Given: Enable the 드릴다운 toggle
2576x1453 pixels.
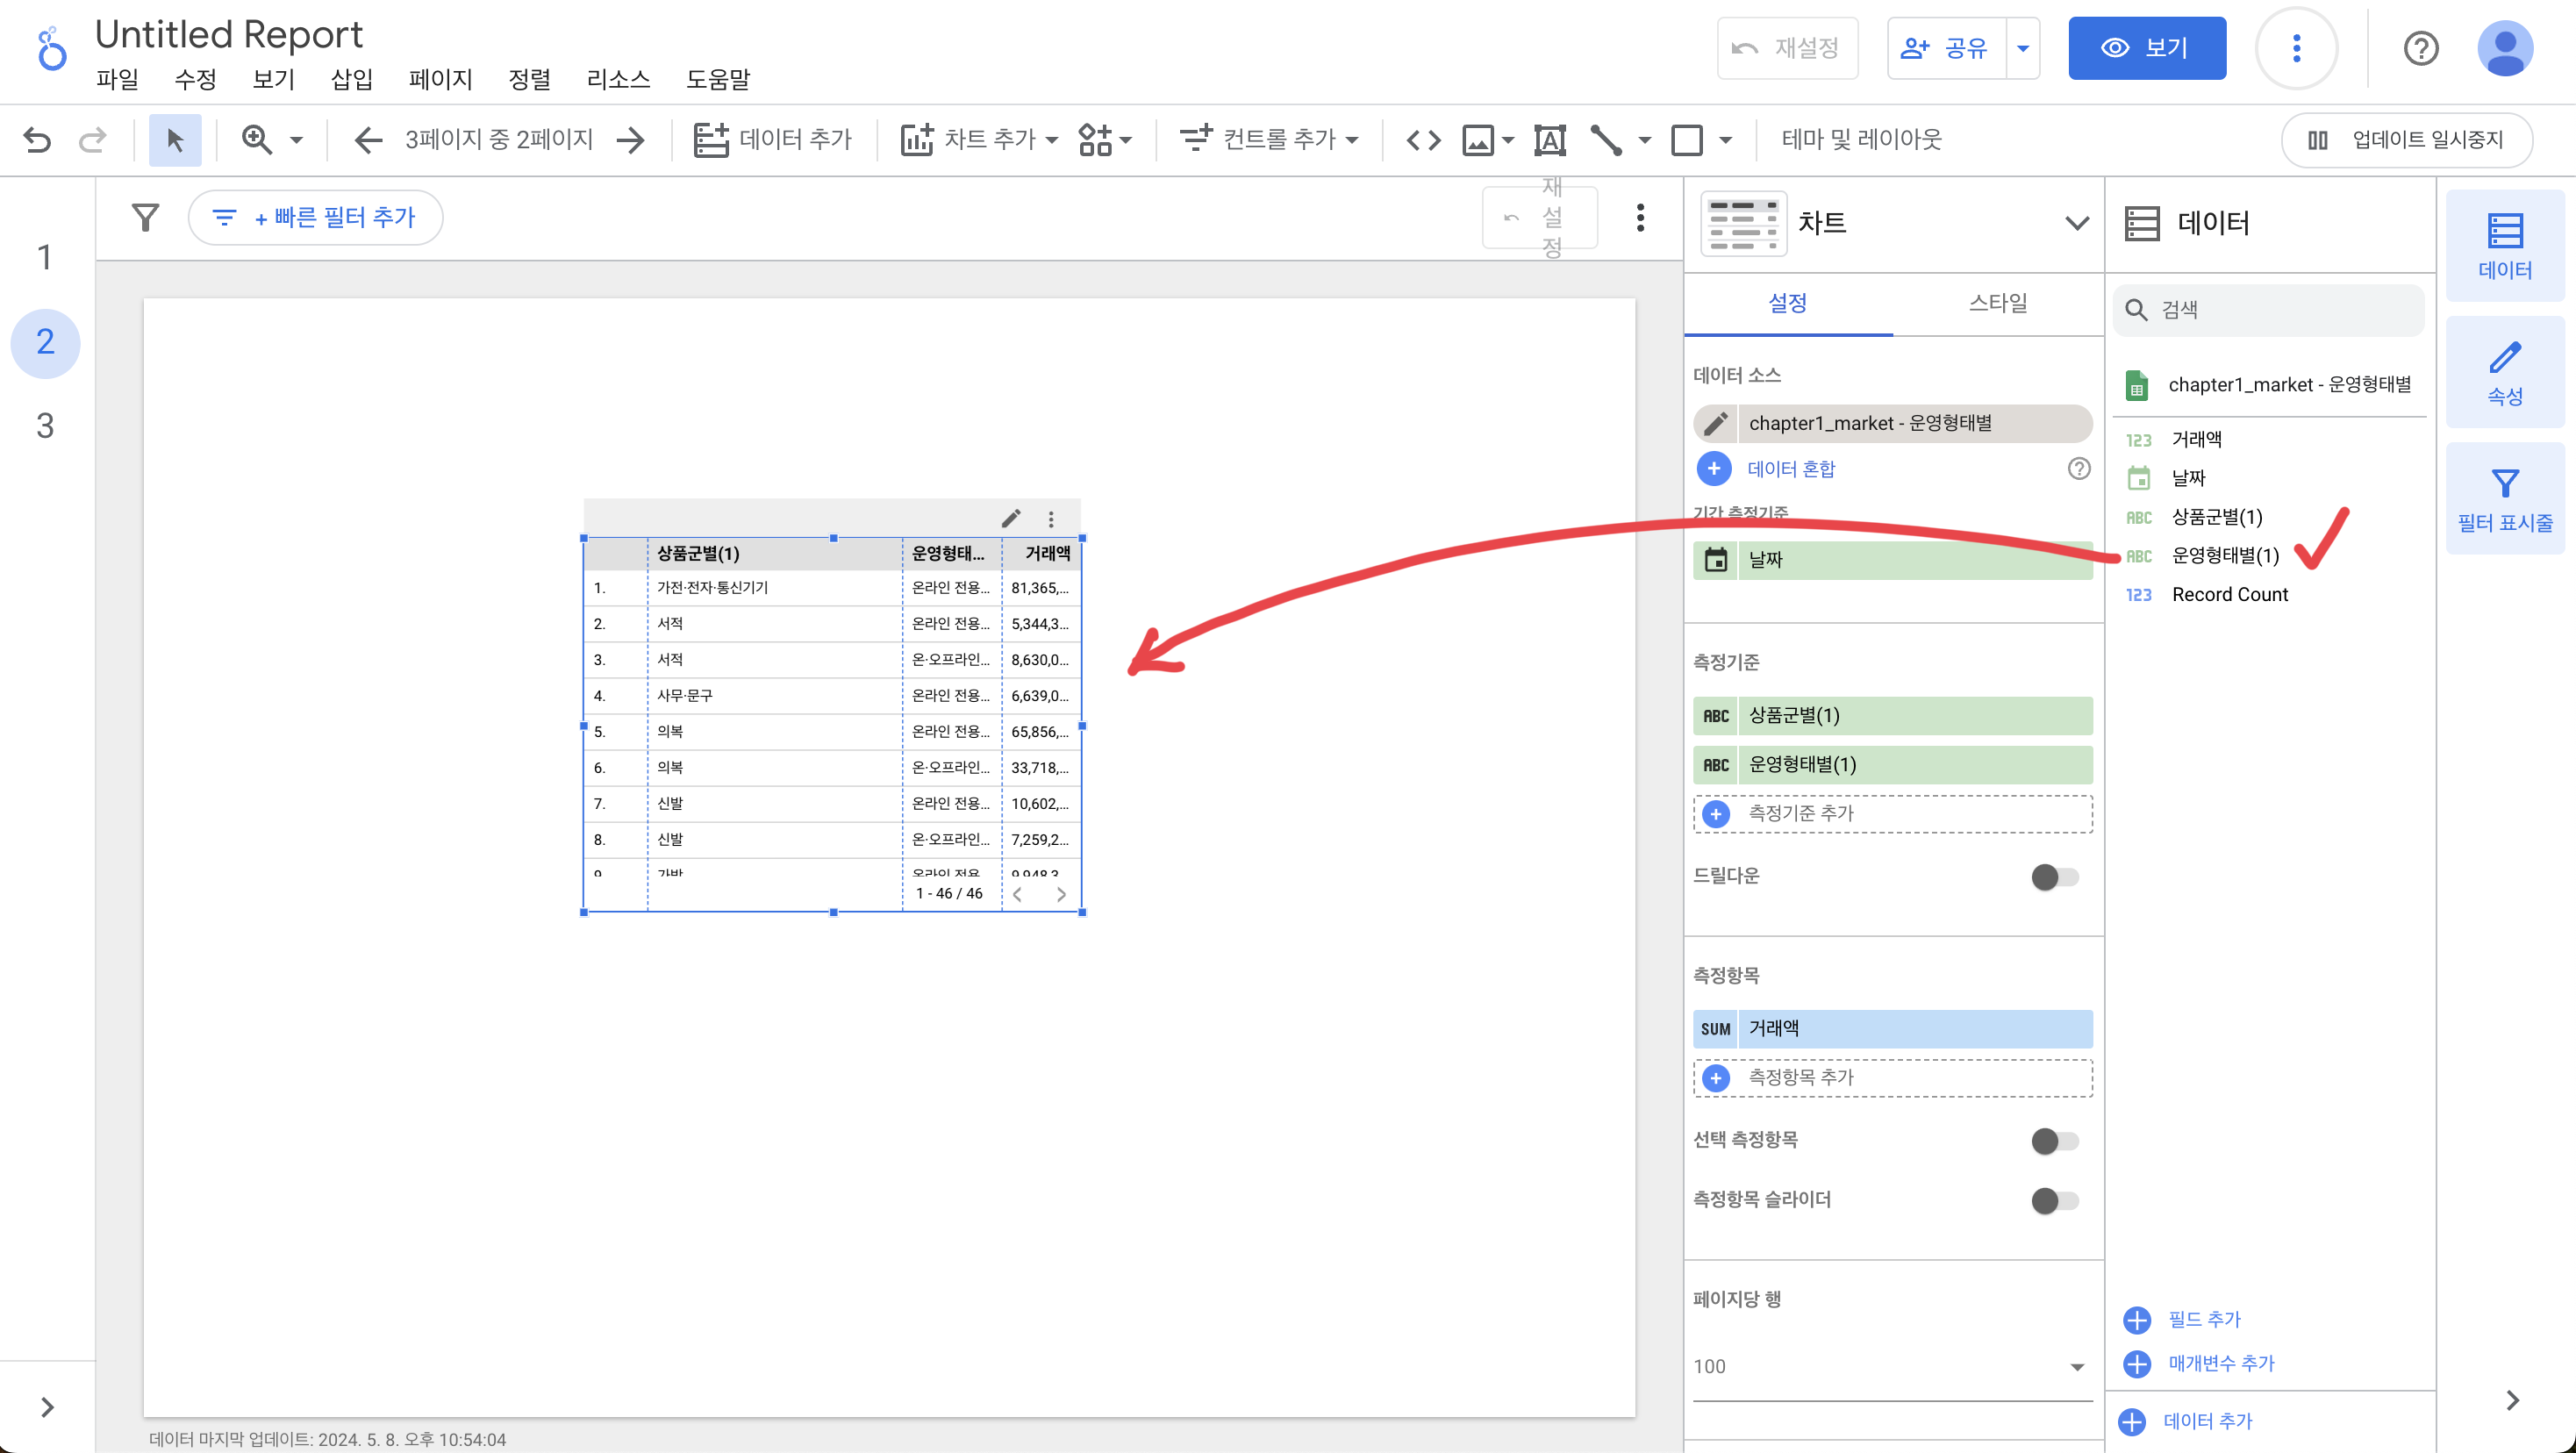Looking at the screenshot, I should pyautogui.click(x=2054, y=877).
